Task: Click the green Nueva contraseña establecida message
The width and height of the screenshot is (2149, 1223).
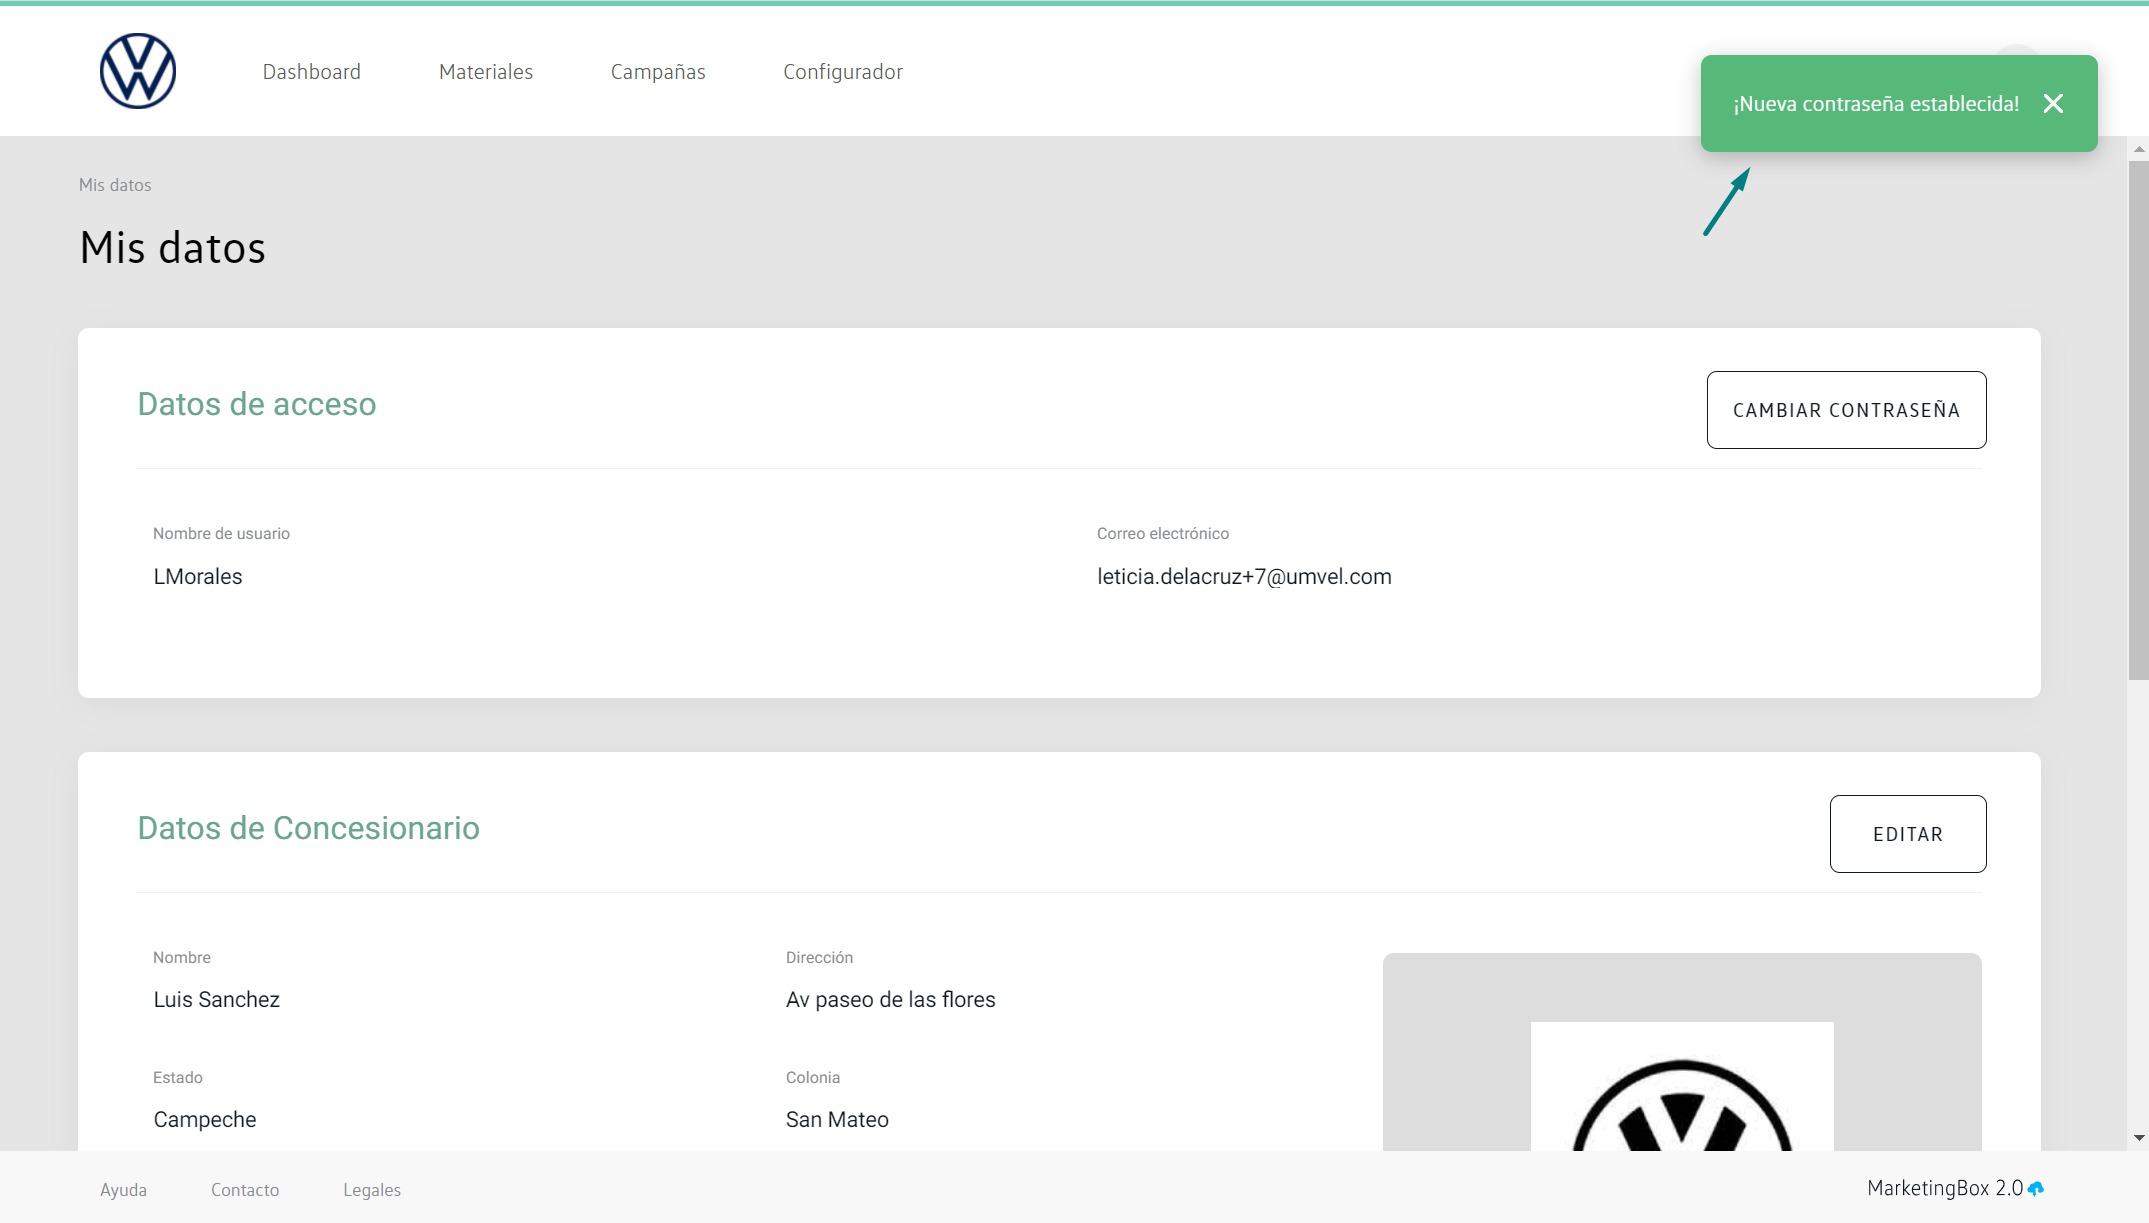Action: coord(1875,104)
